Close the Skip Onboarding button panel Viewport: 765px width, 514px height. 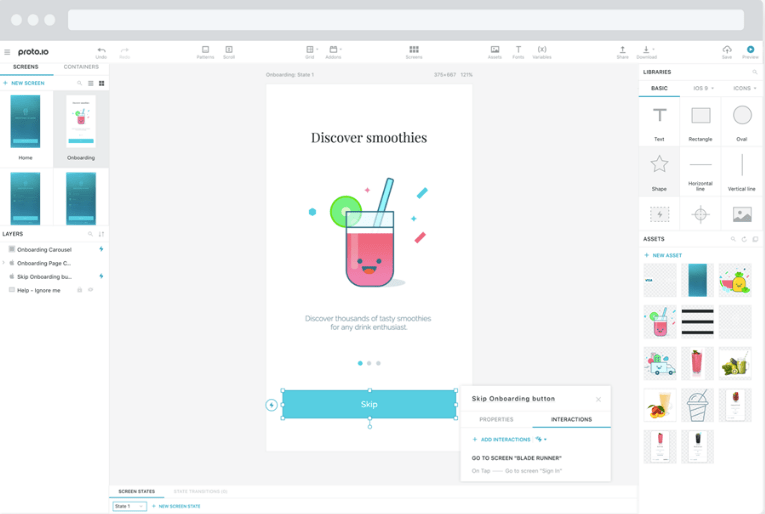click(599, 399)
